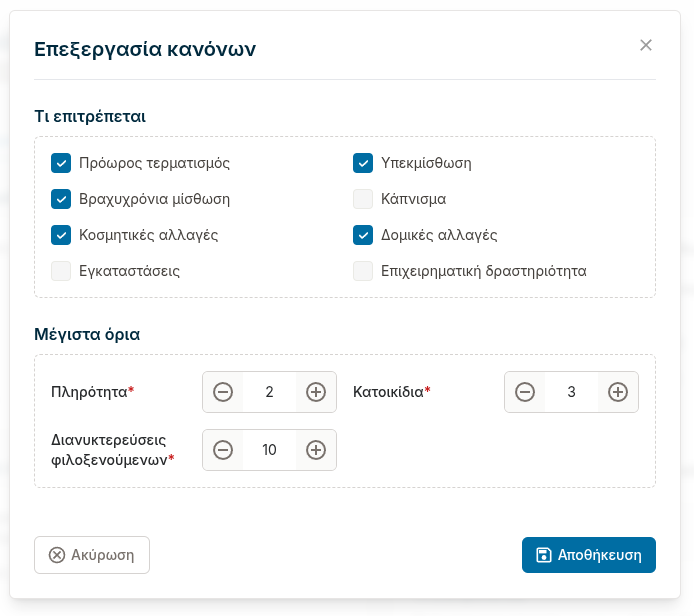Disable the Κοσμητικές αλλαγές option

coord(61,235)
